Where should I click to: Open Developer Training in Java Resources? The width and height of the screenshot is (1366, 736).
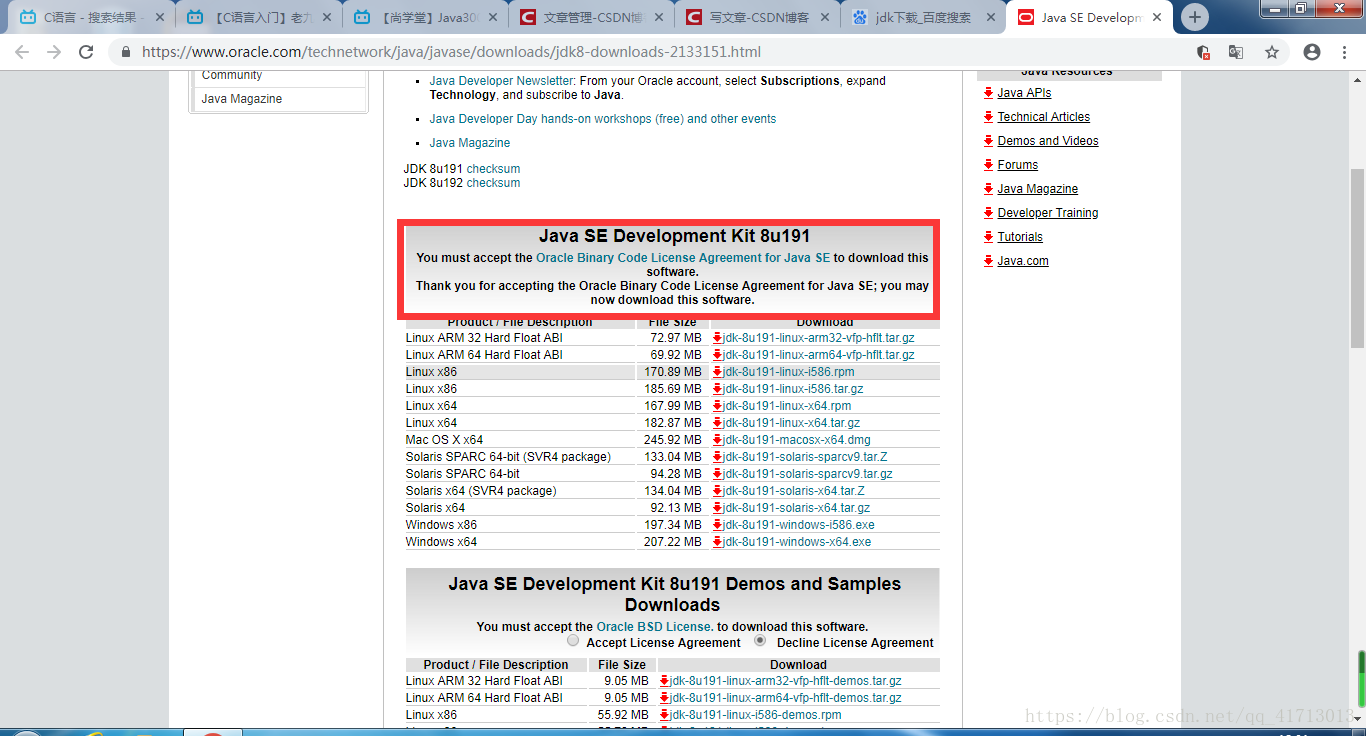(x=1048, y=213)
